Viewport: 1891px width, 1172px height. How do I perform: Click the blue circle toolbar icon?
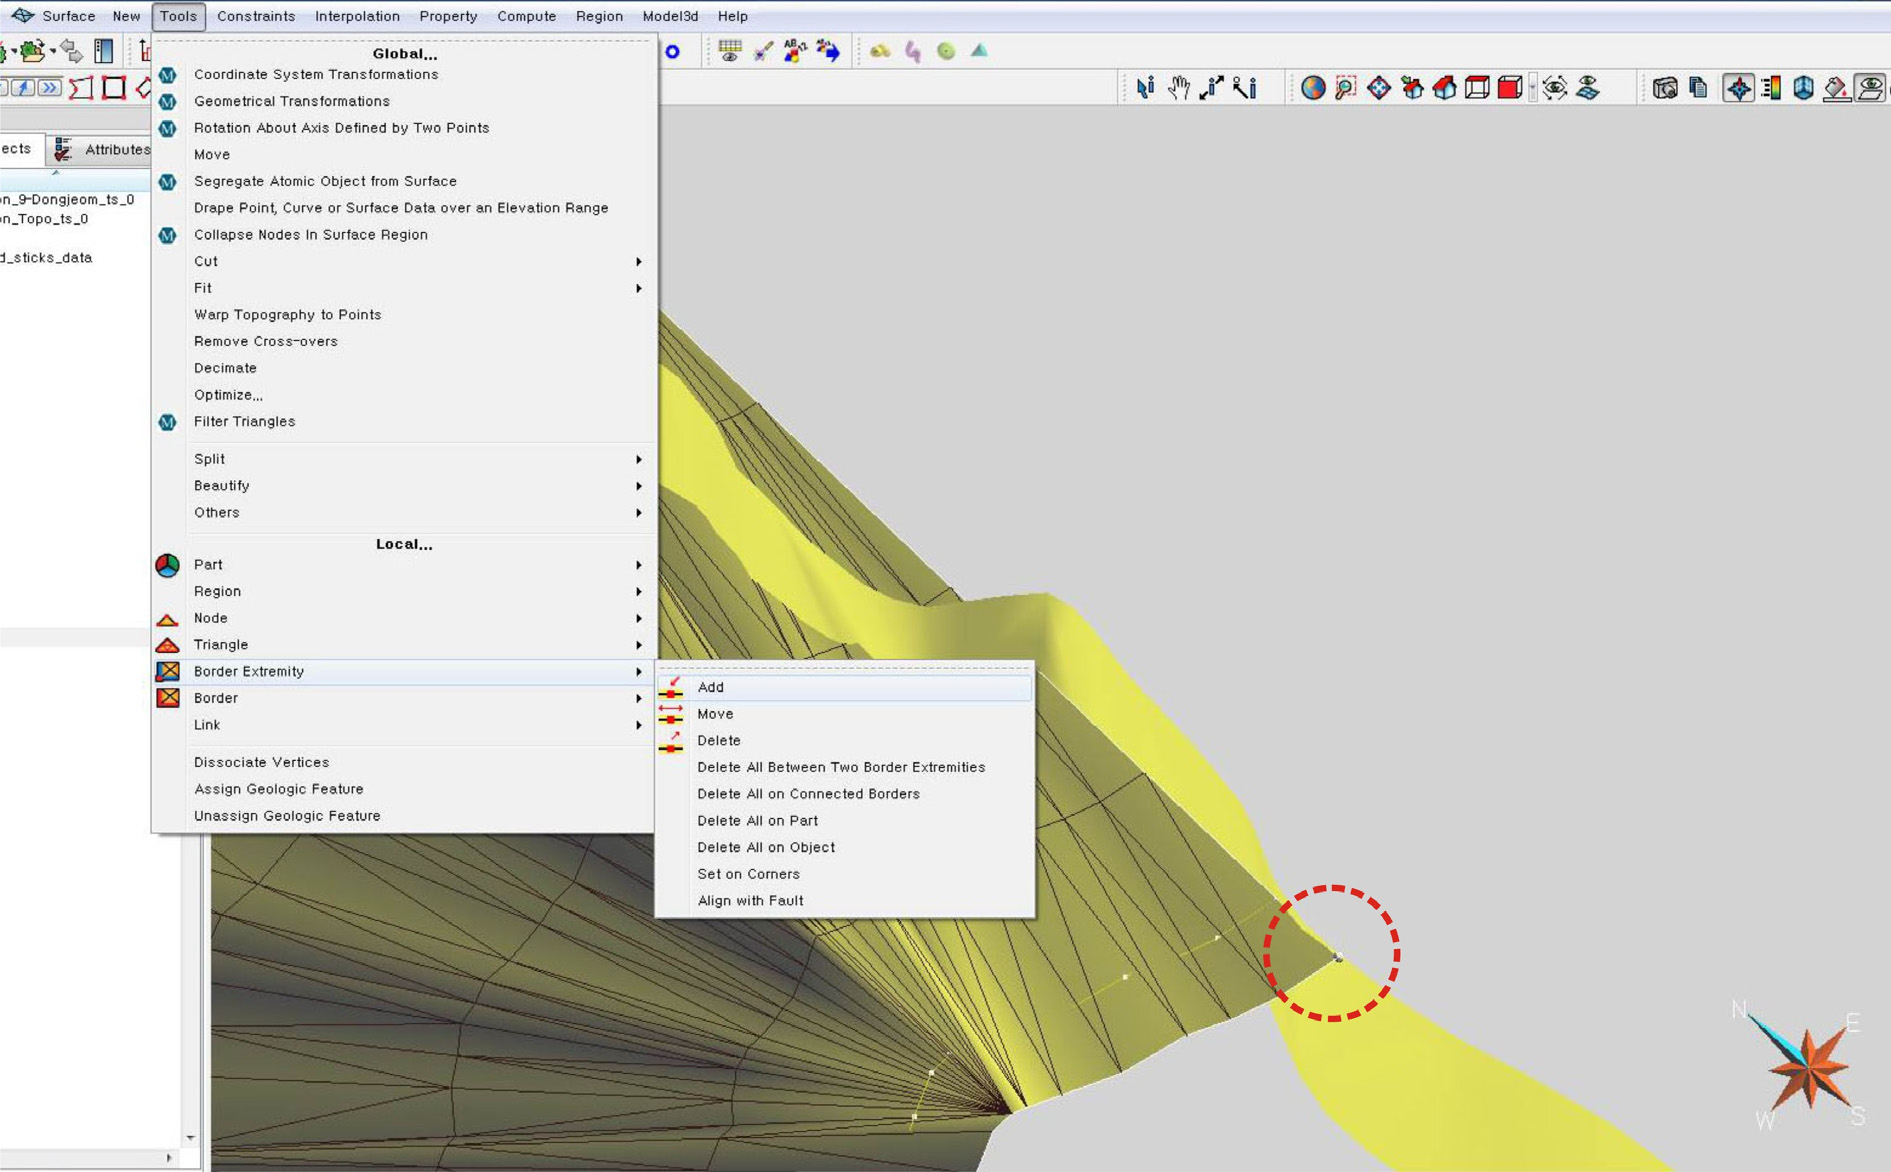673,51
